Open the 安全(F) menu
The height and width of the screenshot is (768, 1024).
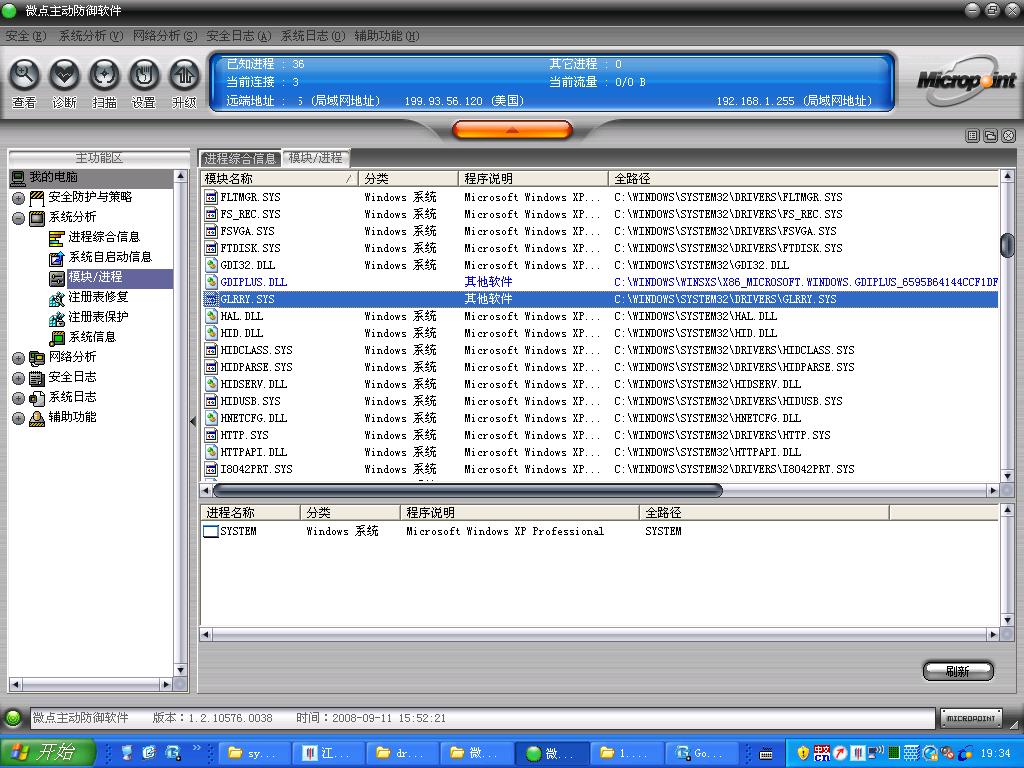pyautogui.click(x=26, y=36)
